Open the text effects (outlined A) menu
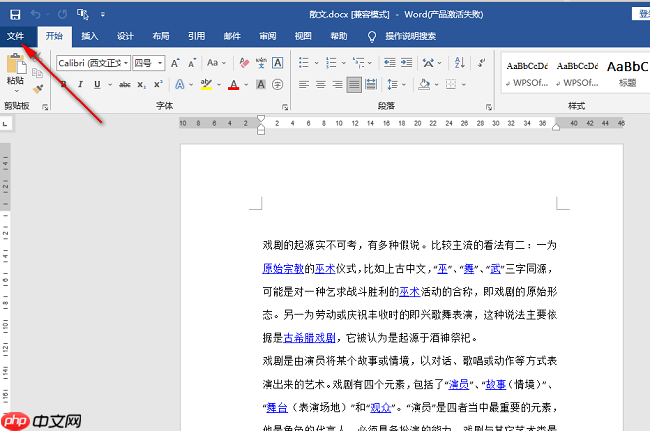 pos(179,85)
